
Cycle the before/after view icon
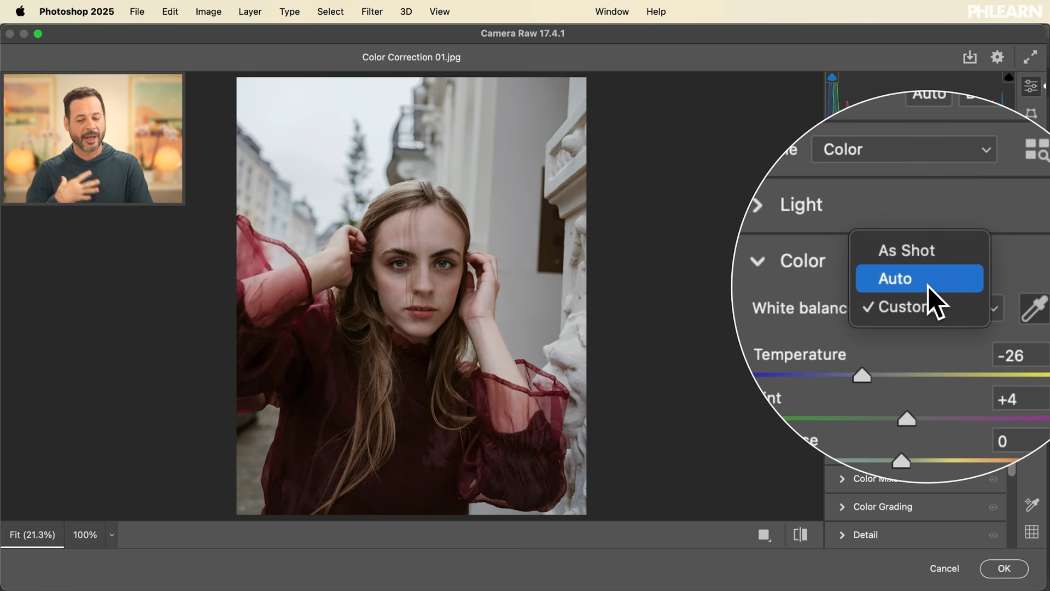(800, 535)
